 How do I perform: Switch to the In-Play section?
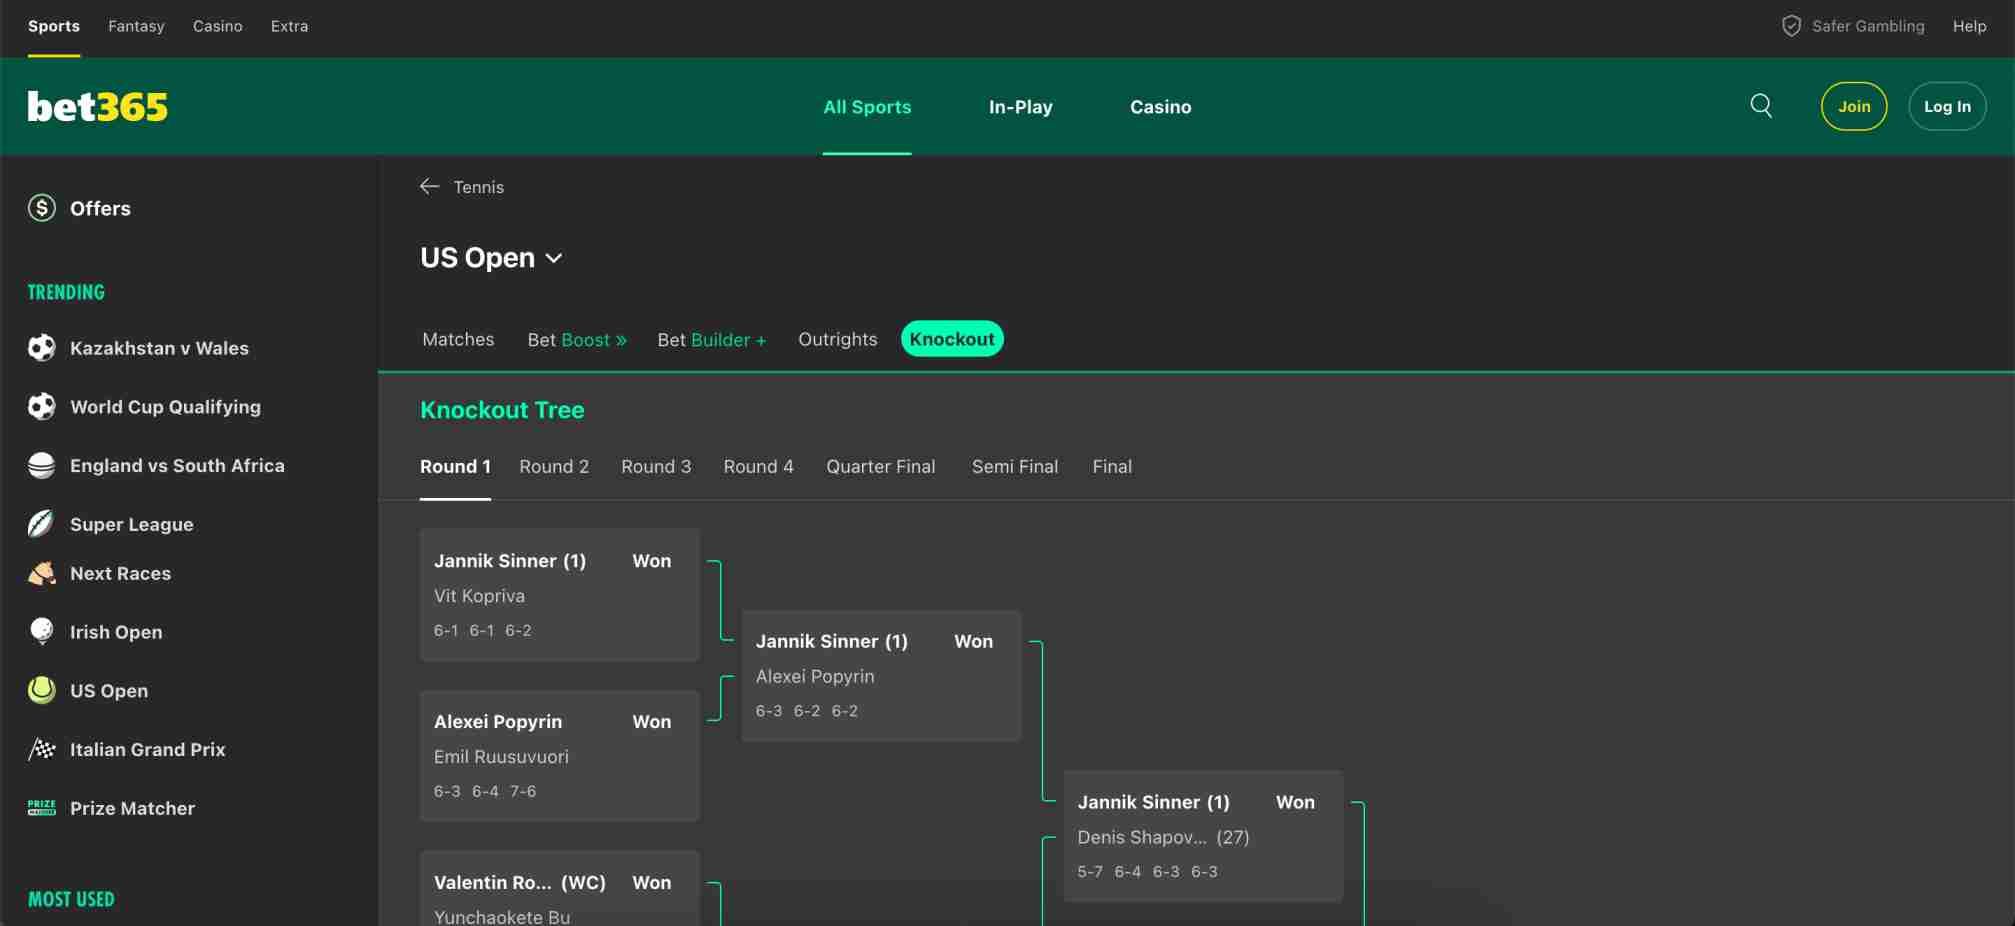pos(1020,107)
